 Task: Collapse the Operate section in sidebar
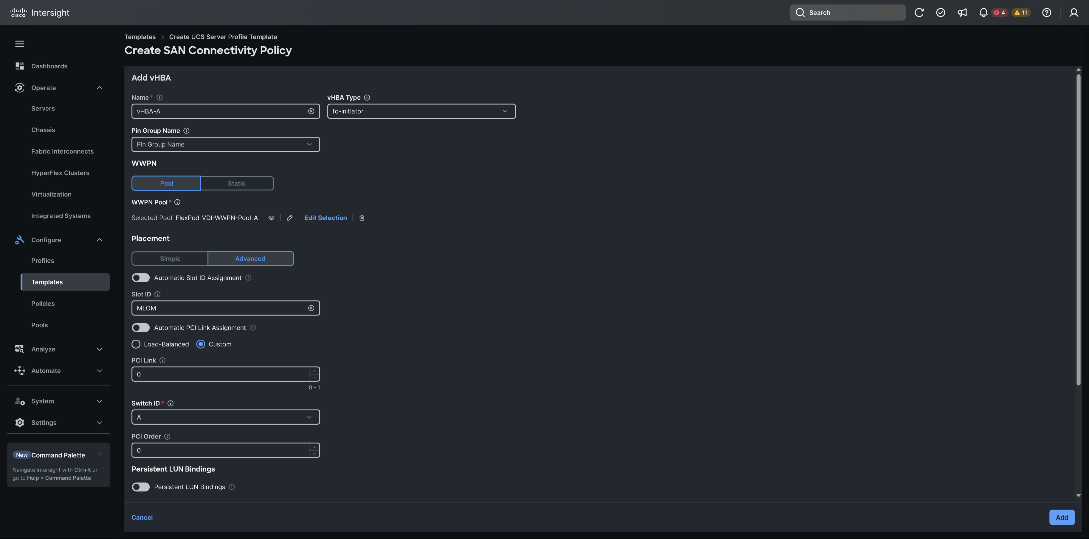99,88
